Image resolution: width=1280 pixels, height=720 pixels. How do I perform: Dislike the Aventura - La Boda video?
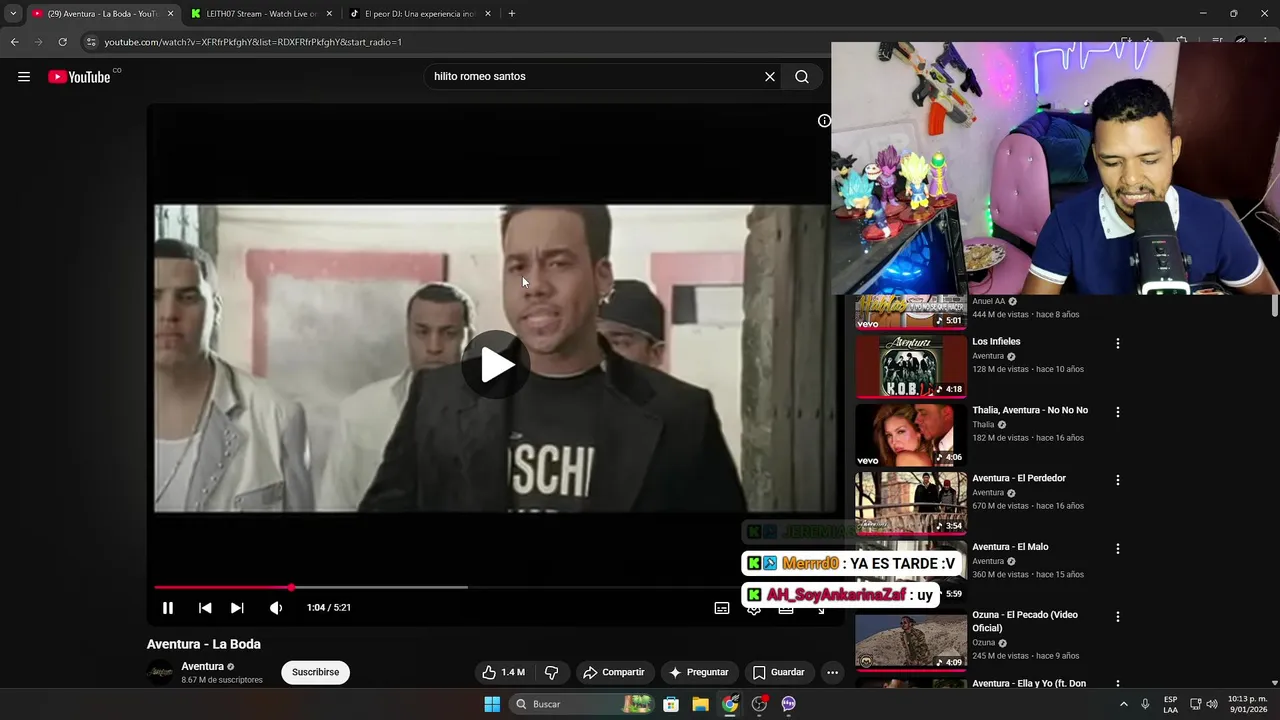click(551, 673)
